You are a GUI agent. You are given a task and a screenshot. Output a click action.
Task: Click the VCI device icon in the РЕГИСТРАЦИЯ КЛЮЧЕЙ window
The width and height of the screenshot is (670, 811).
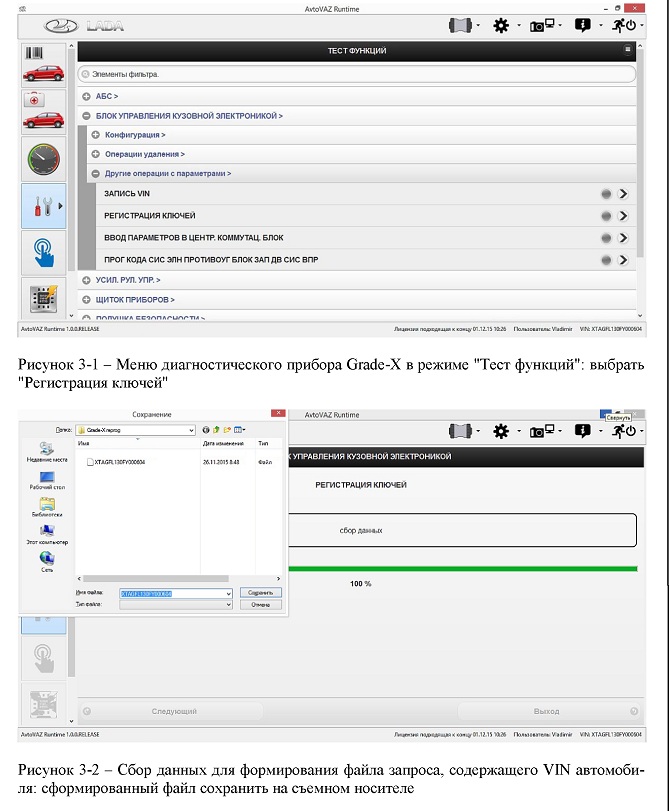(460, 431)
